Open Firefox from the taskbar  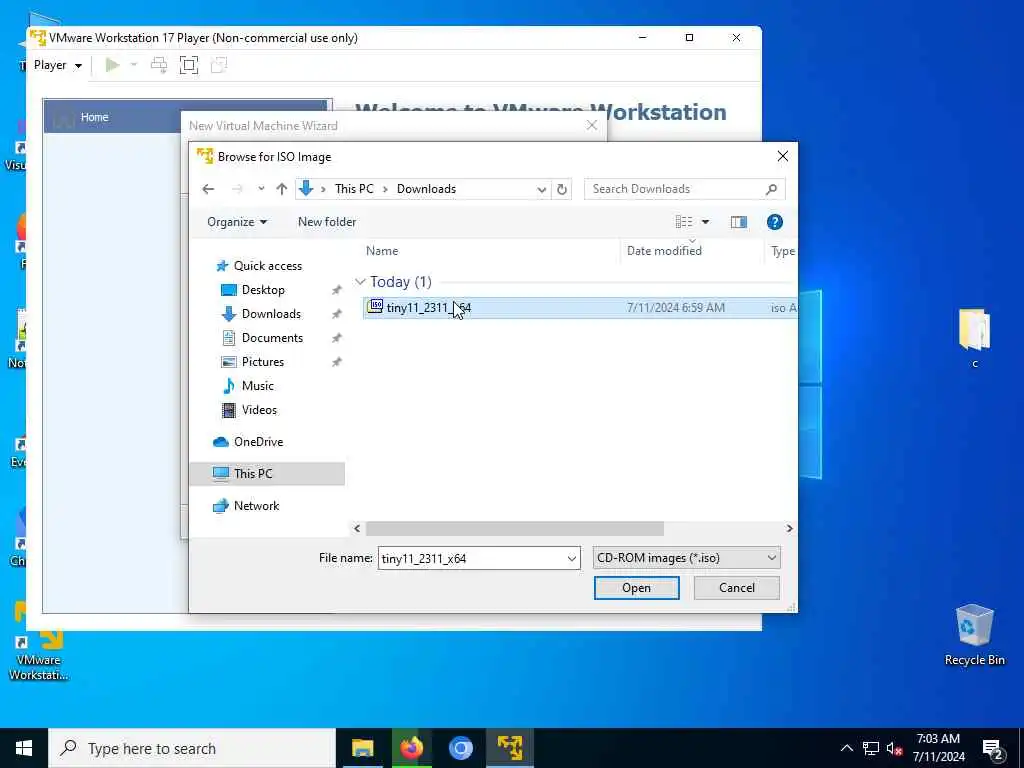click(x=411, y=748)
